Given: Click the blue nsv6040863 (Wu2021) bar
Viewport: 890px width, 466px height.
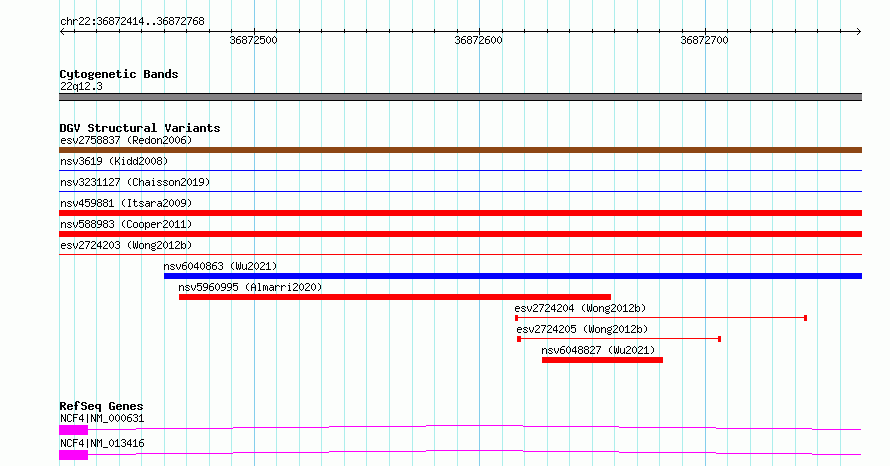Looking at the screenshot, I should [x=513, y=276].
